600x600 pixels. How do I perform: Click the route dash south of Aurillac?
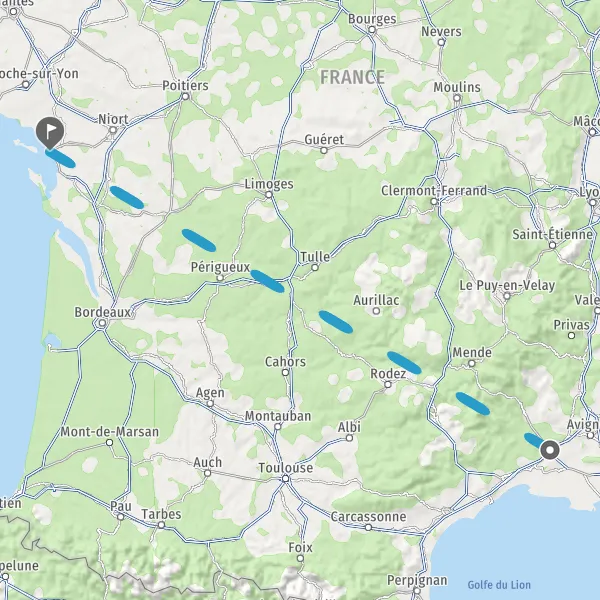pyautogui.click(x=336, y=322)
